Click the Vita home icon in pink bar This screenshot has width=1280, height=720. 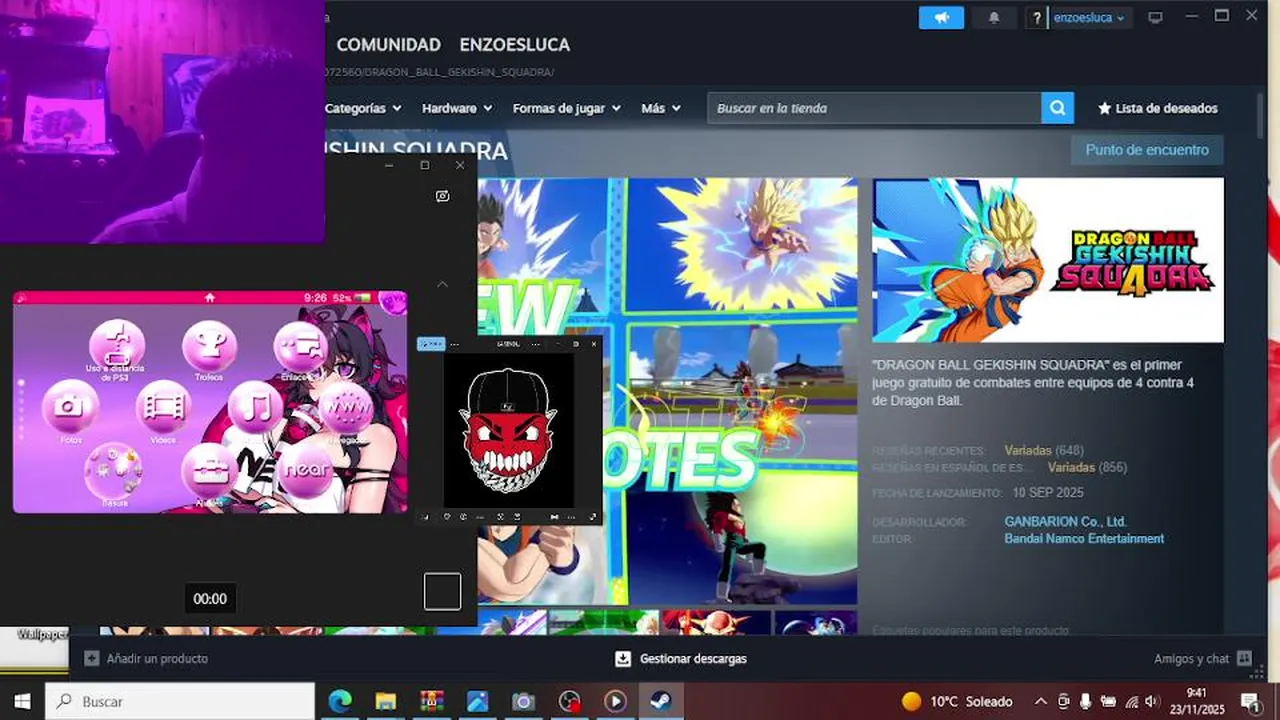tap(210, 297)
